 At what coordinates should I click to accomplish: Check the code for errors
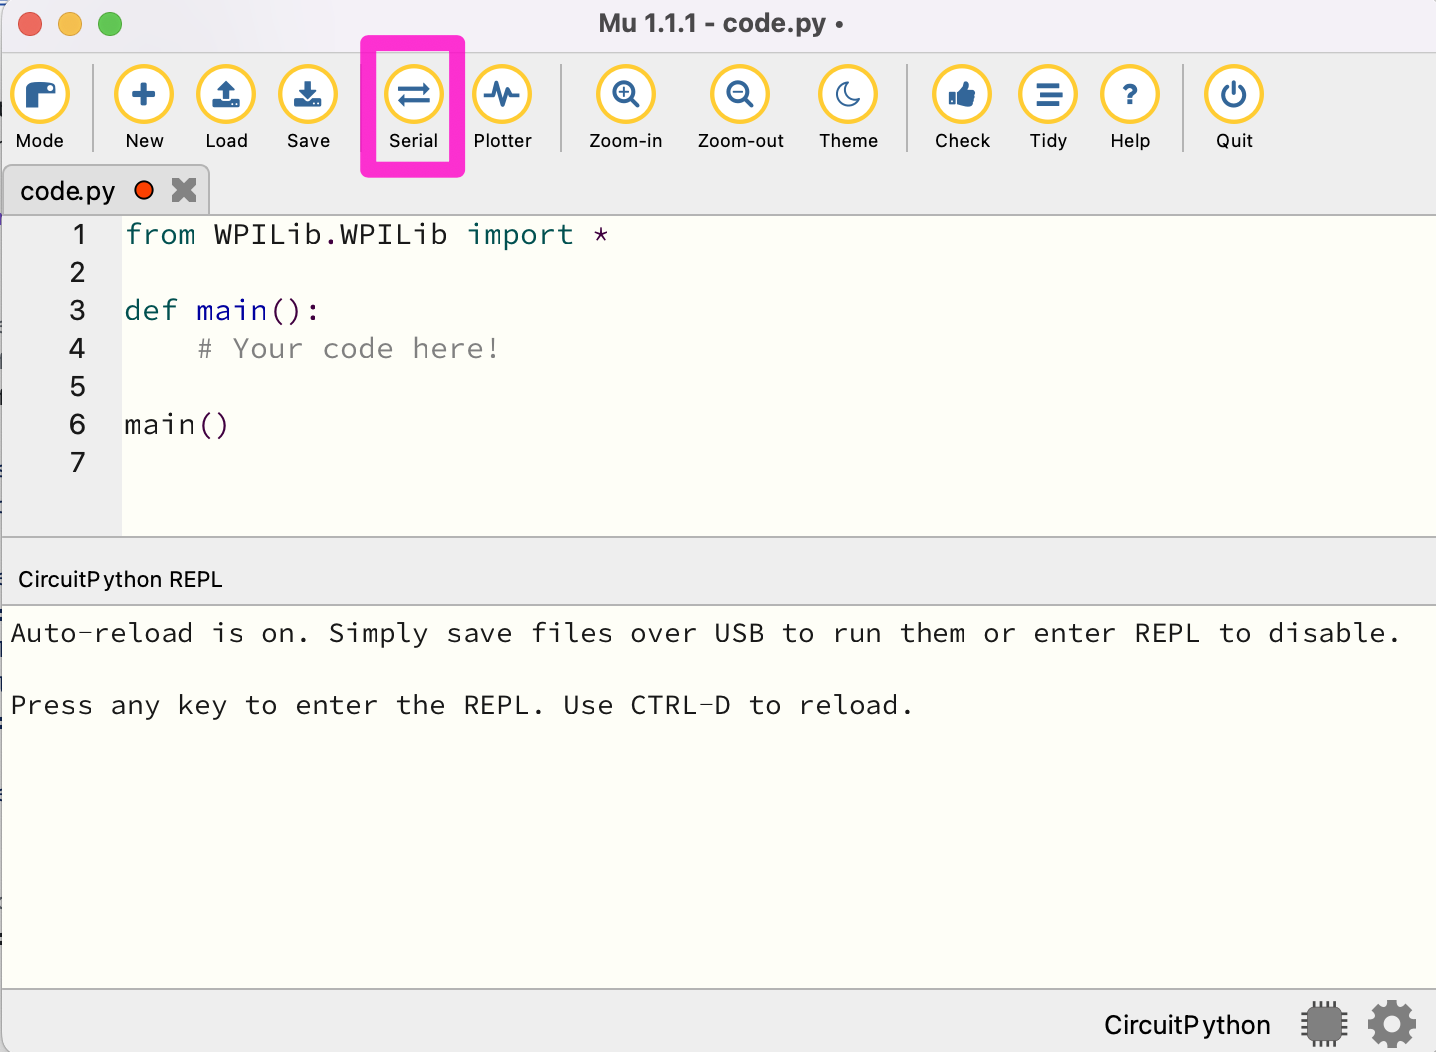pos(962,107)
